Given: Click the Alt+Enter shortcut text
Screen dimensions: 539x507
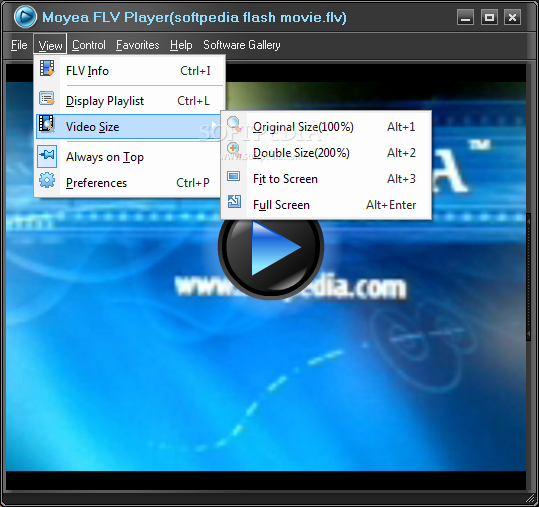Looking at the screenshot, I should click(x=391, y=205).
